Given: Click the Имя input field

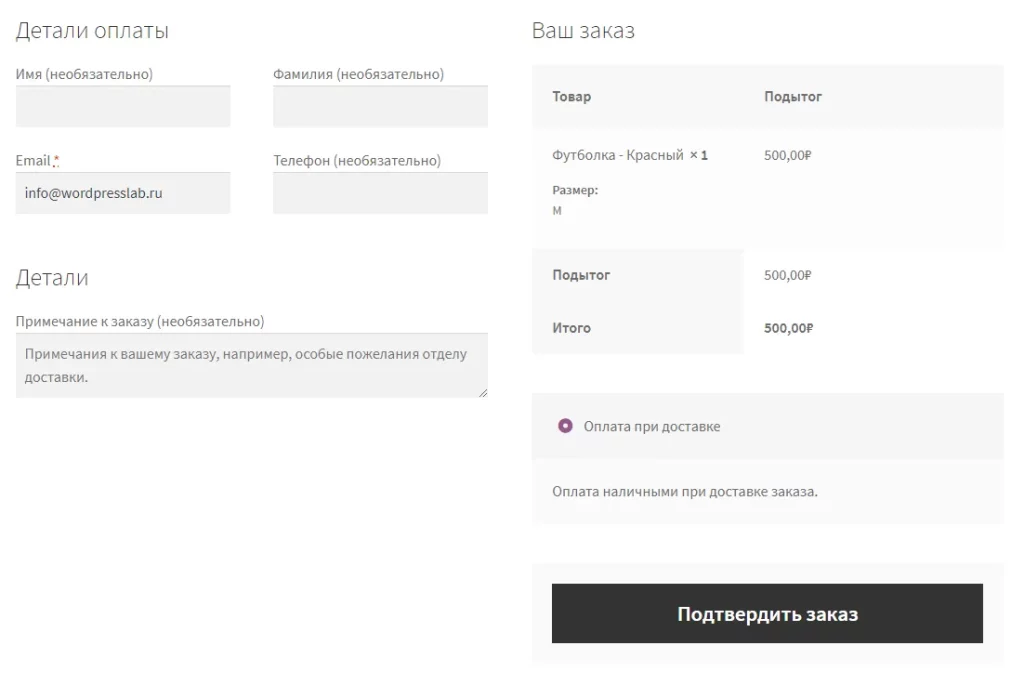Looking at the screenshot, I should click(x=123, y=106).
